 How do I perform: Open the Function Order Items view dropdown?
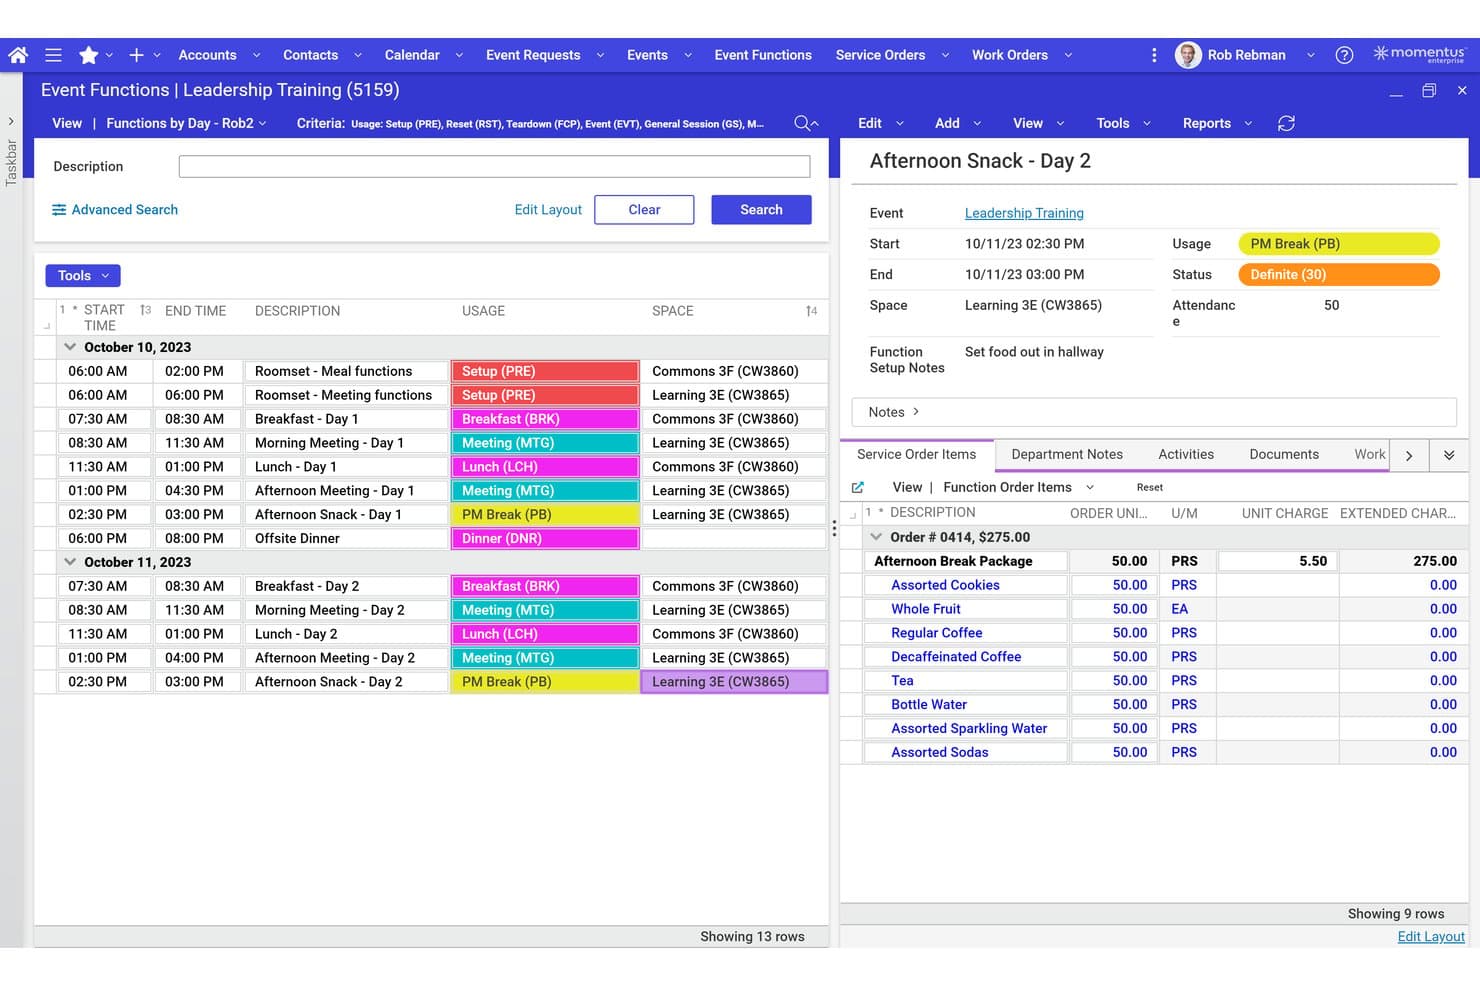coord(1018,487)
